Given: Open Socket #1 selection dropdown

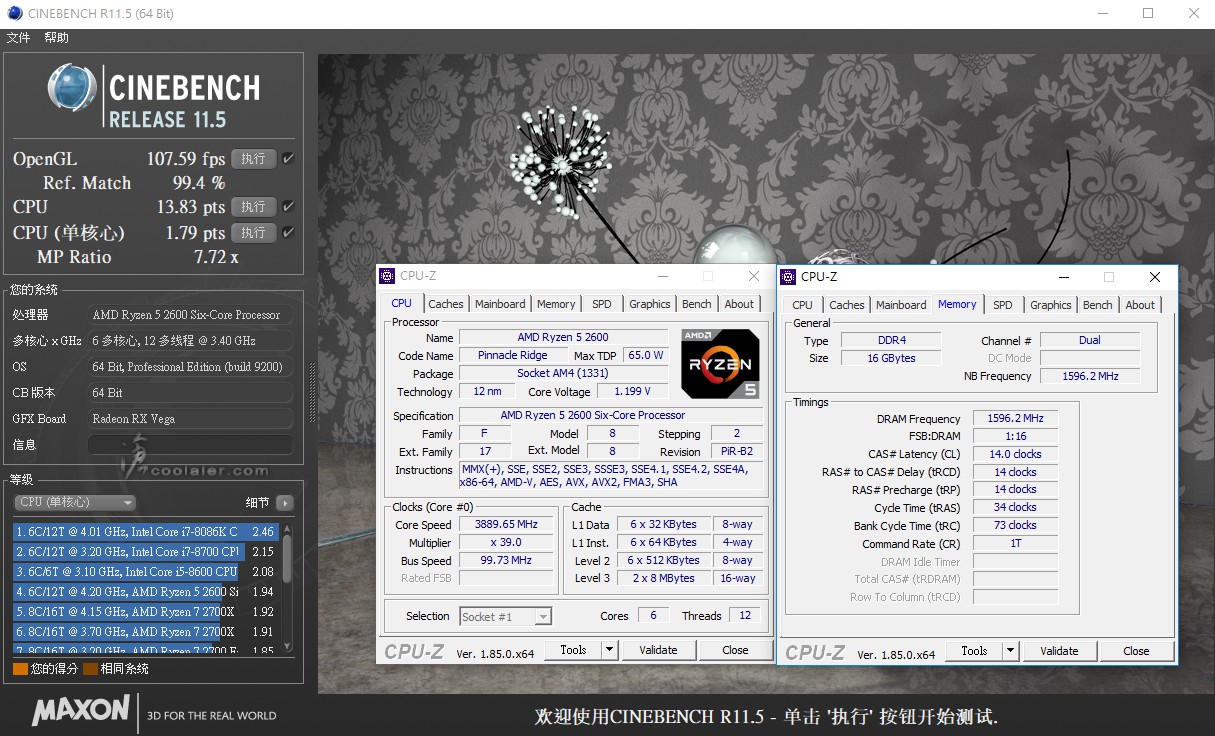Looking at the screenshot, I should click(x=505, y=617).
